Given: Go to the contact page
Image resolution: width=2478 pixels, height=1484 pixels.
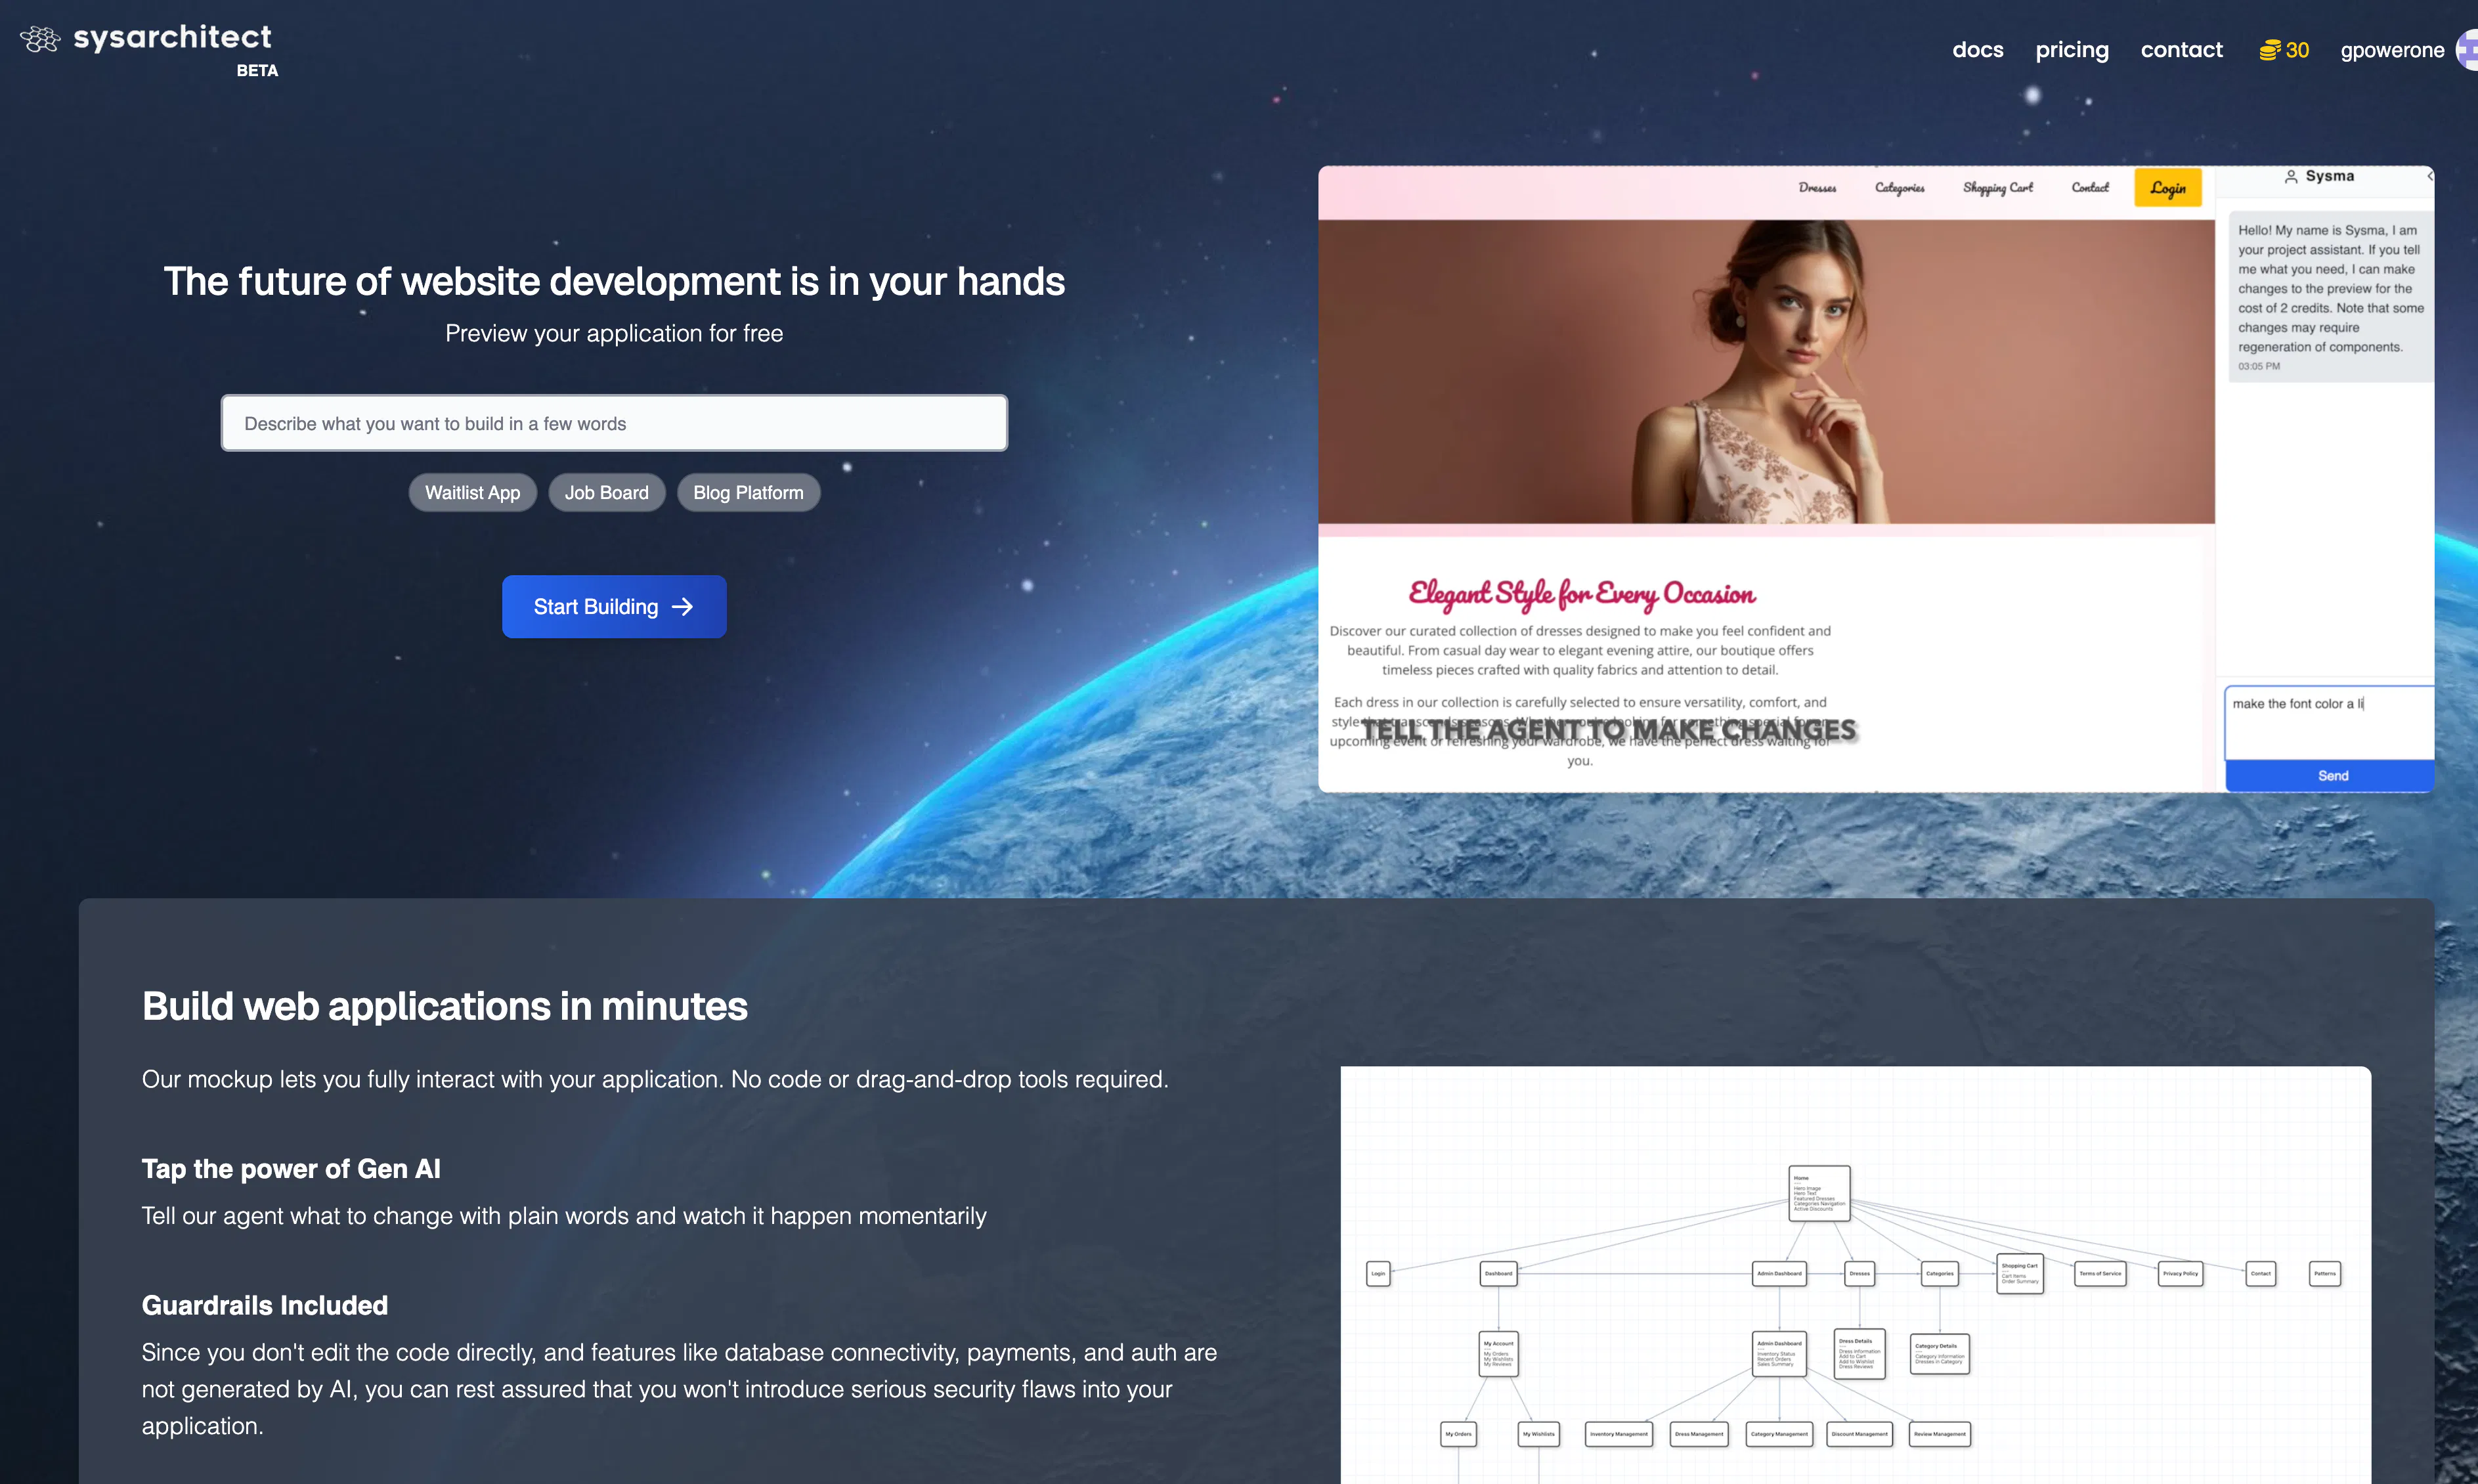Looking at the screenshot, I should 2181,50.
